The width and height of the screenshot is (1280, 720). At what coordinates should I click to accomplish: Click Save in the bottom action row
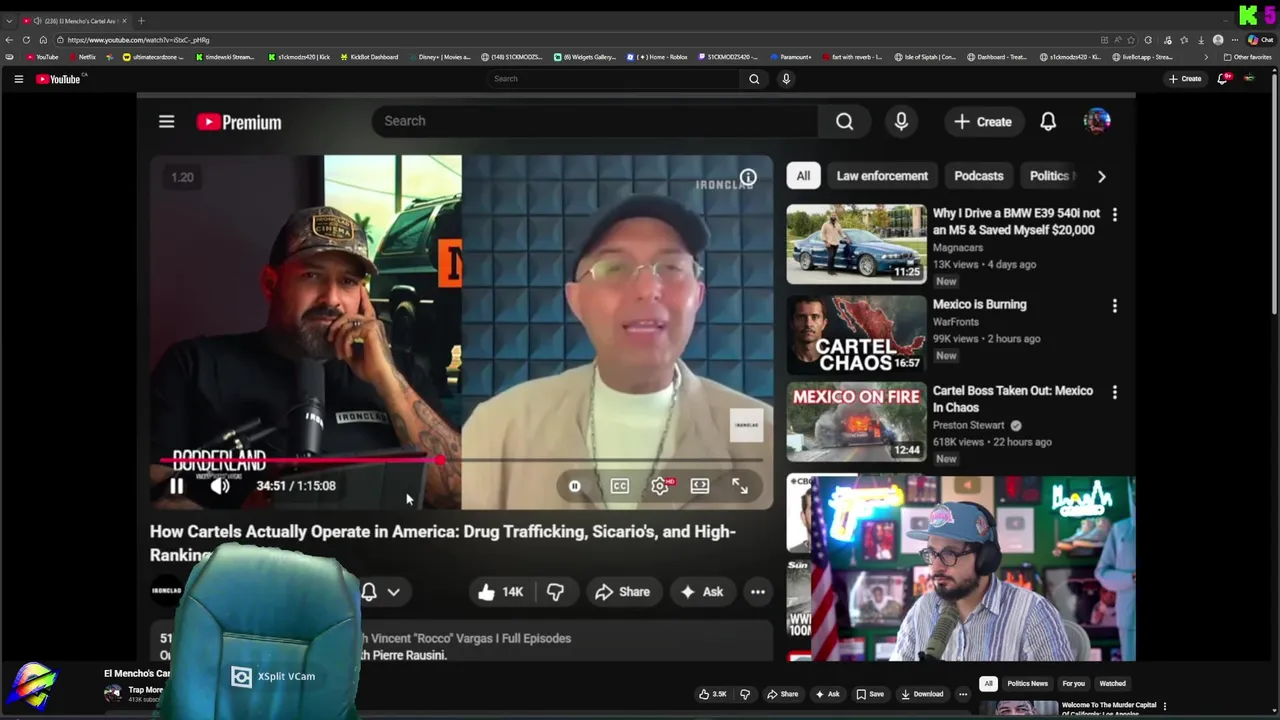tap(869, 694)
